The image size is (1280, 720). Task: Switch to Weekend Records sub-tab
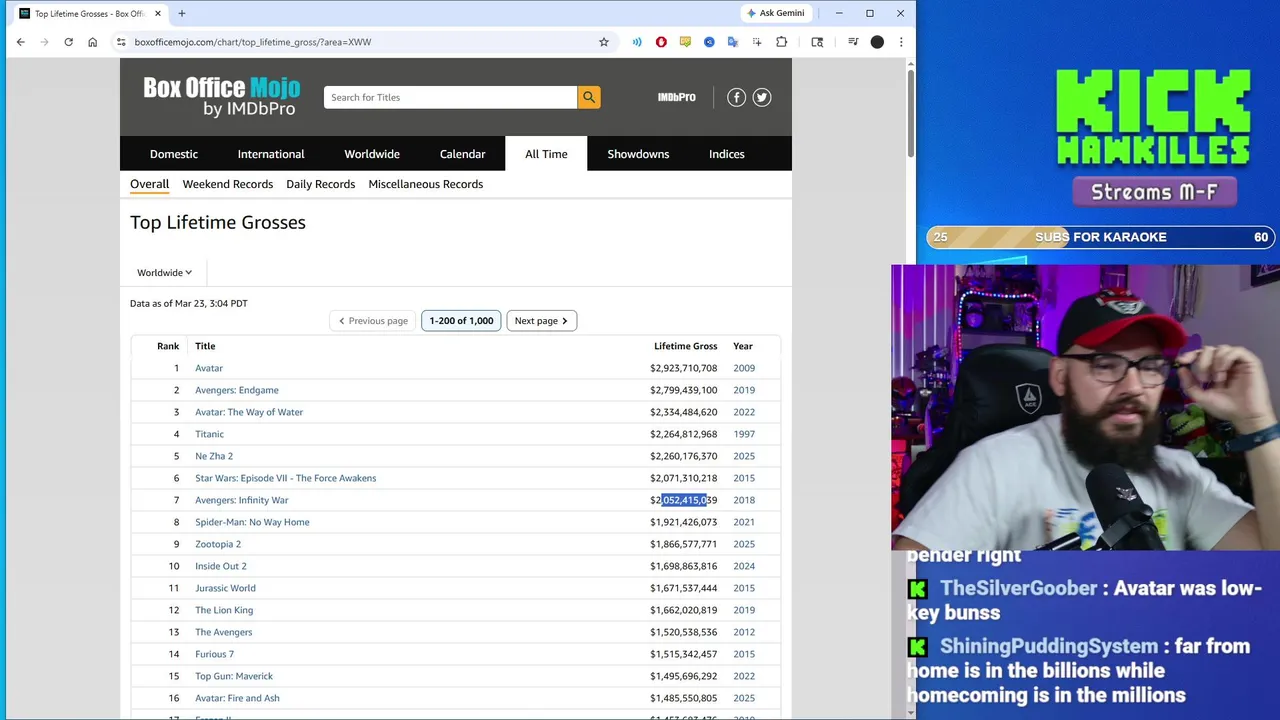pyautogui.click(x=227, y=184)
